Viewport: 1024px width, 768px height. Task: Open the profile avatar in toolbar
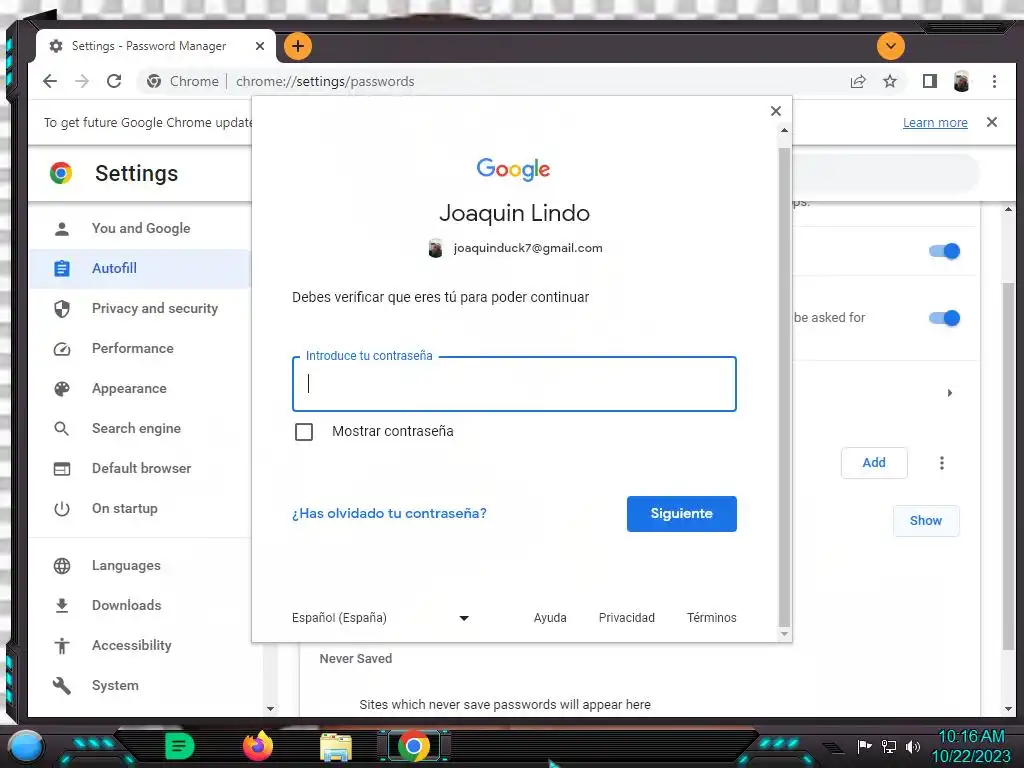[x=961, y=82]
